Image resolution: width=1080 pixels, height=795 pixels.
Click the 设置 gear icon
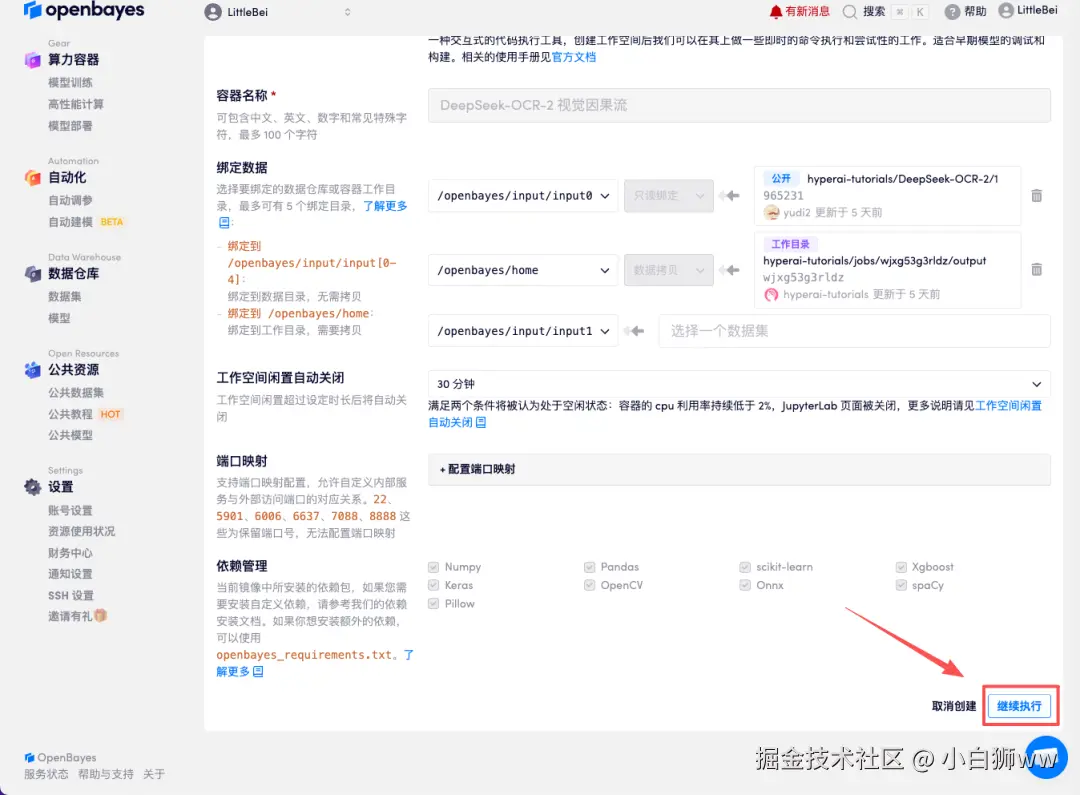32,487
